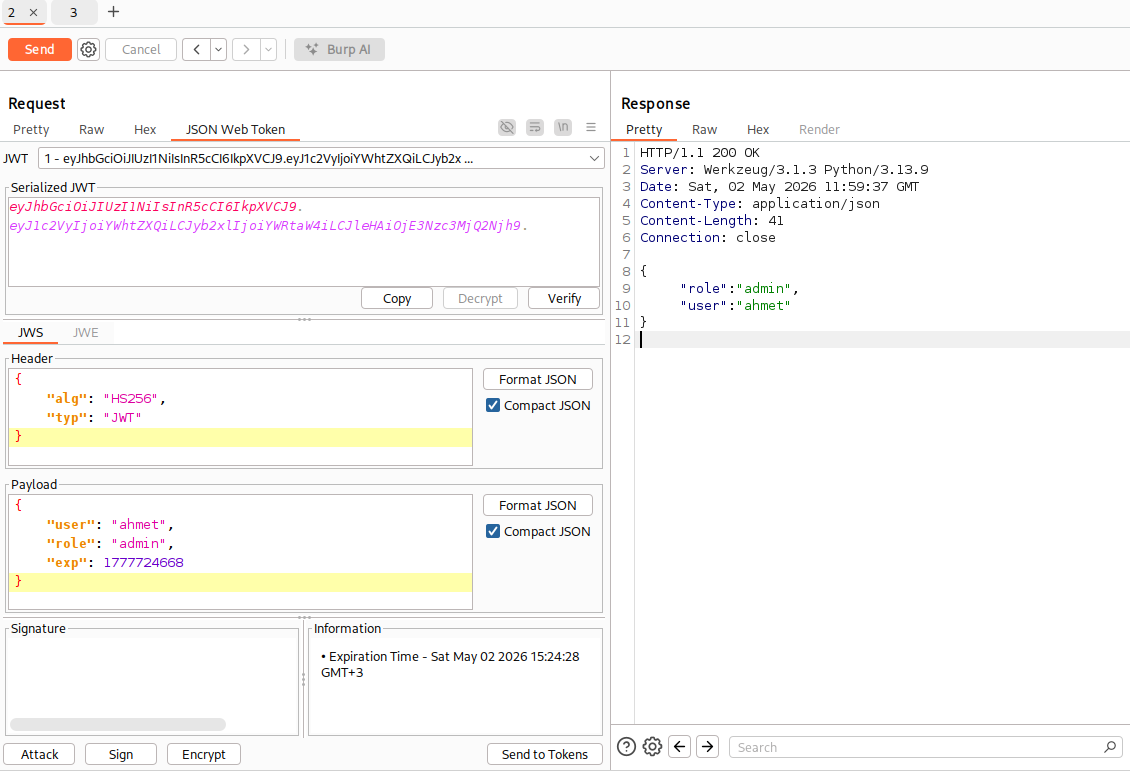Select the JSON Web Token tab

coord(236,130)
